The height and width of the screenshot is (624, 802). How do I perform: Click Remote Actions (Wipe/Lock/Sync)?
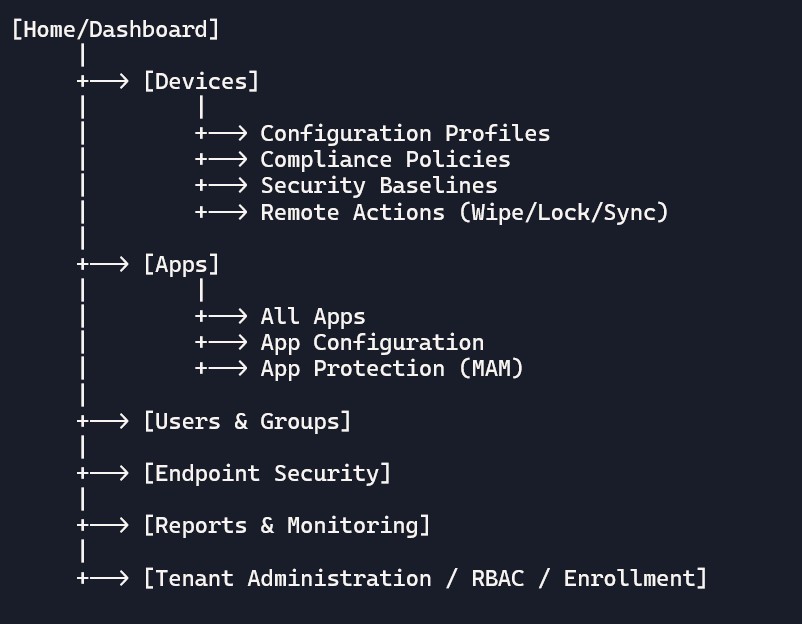(x=464, y=212)
